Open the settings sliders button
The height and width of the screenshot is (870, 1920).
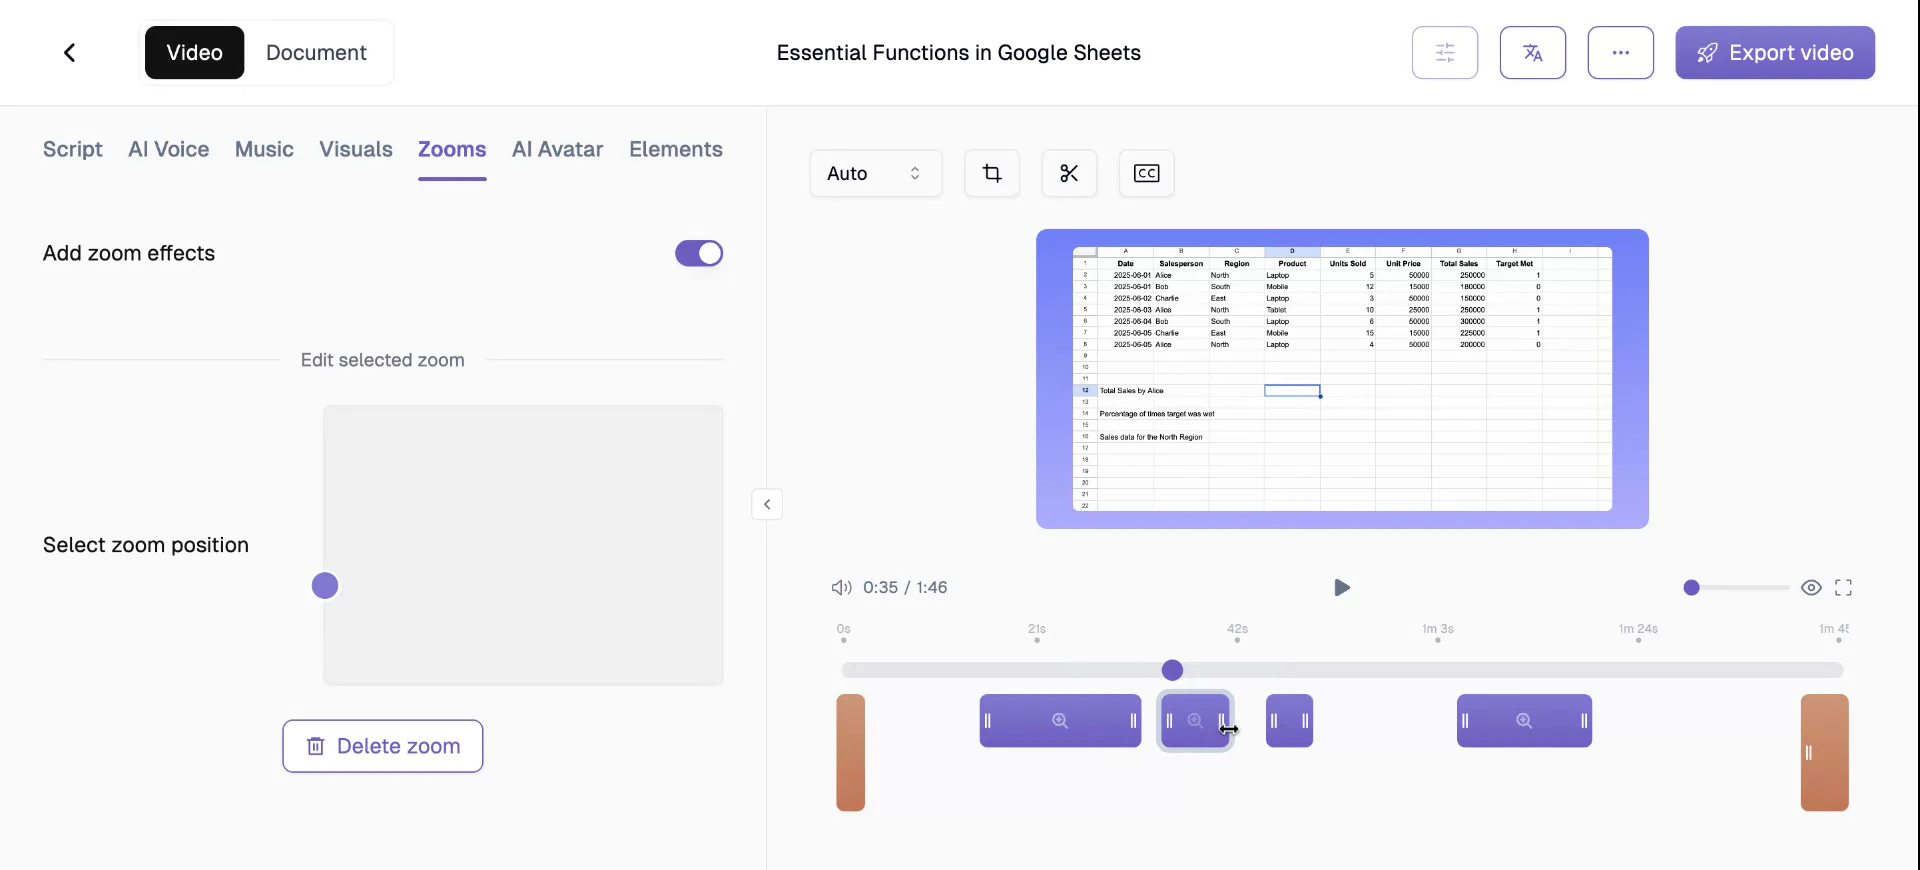[x=1445, y=52]
